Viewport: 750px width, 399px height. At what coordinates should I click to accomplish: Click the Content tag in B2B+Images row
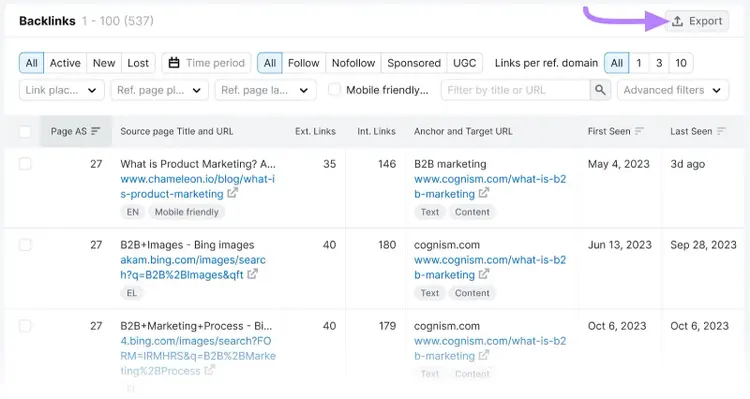[472, 293]
